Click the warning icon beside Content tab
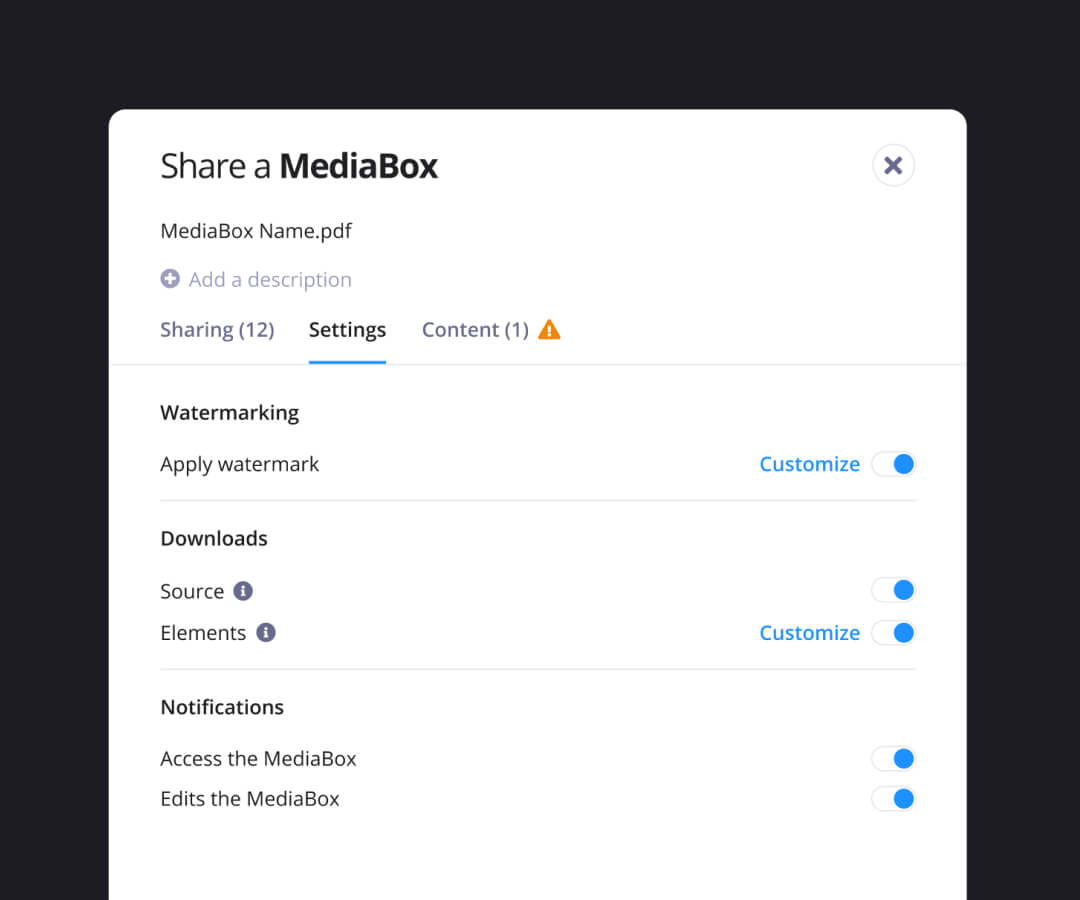This screenshot has height=900, width=1080. [549, 329]
